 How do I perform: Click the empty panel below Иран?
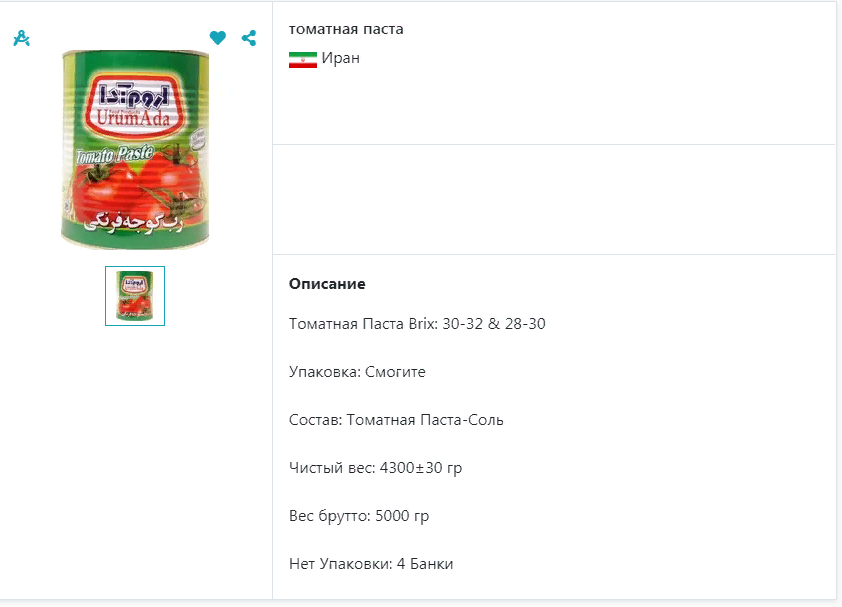(554, 199)
